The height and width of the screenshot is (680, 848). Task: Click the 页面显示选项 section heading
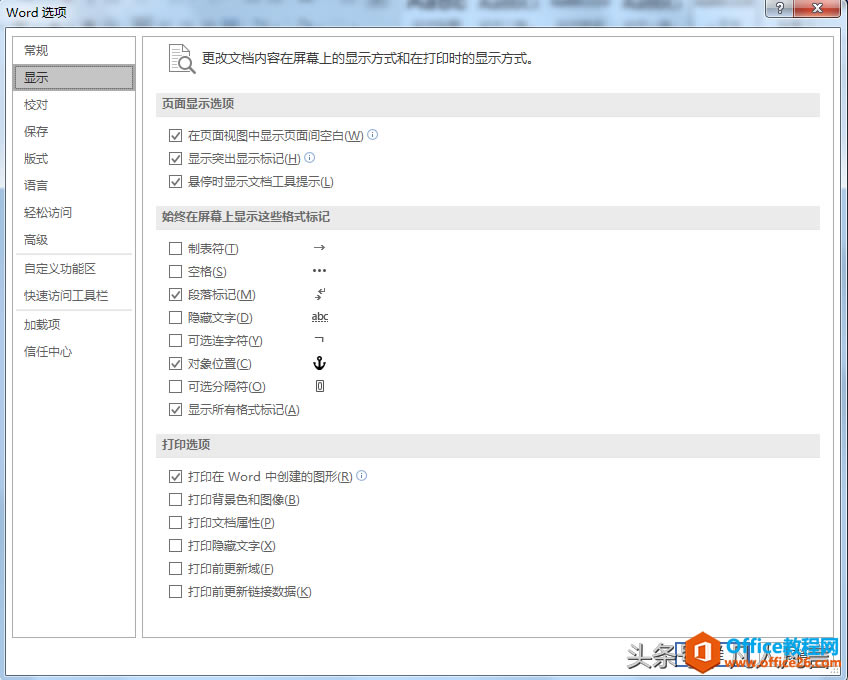tap(197, 104)
